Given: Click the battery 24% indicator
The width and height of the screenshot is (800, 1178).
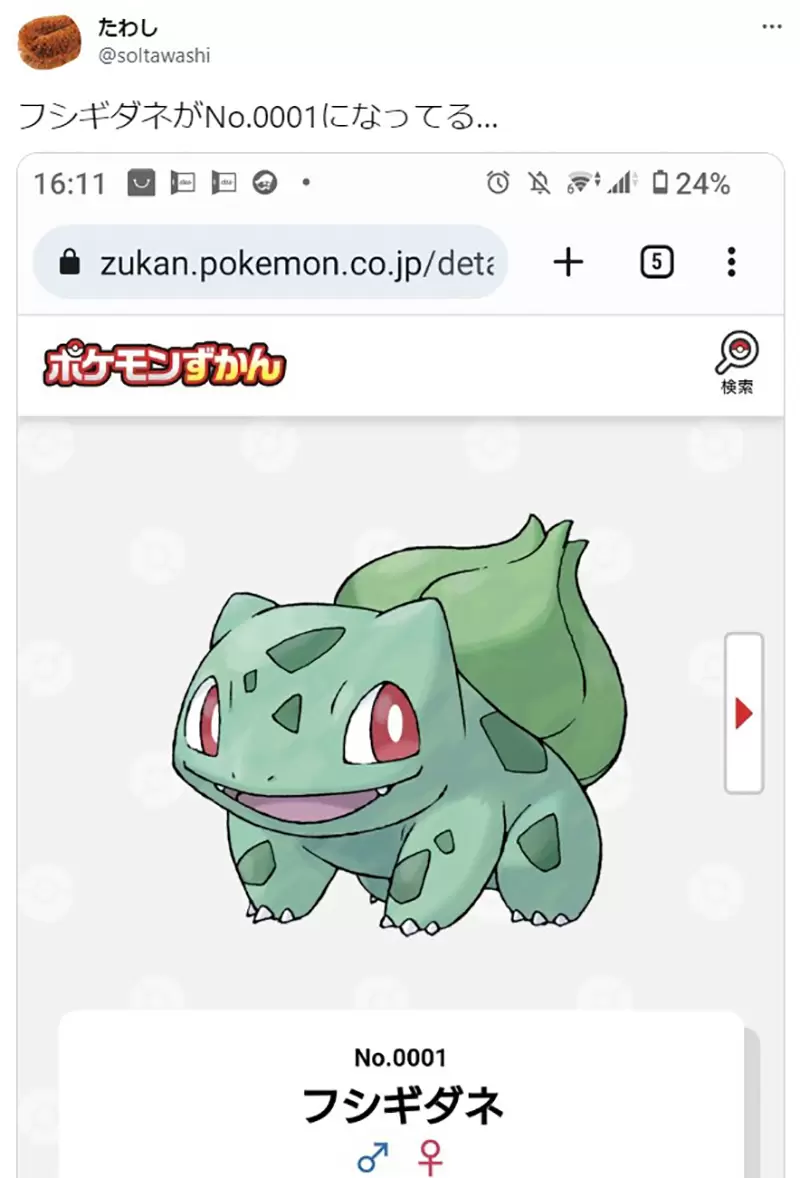Looking at the screenshot, I should click(690, 183).
